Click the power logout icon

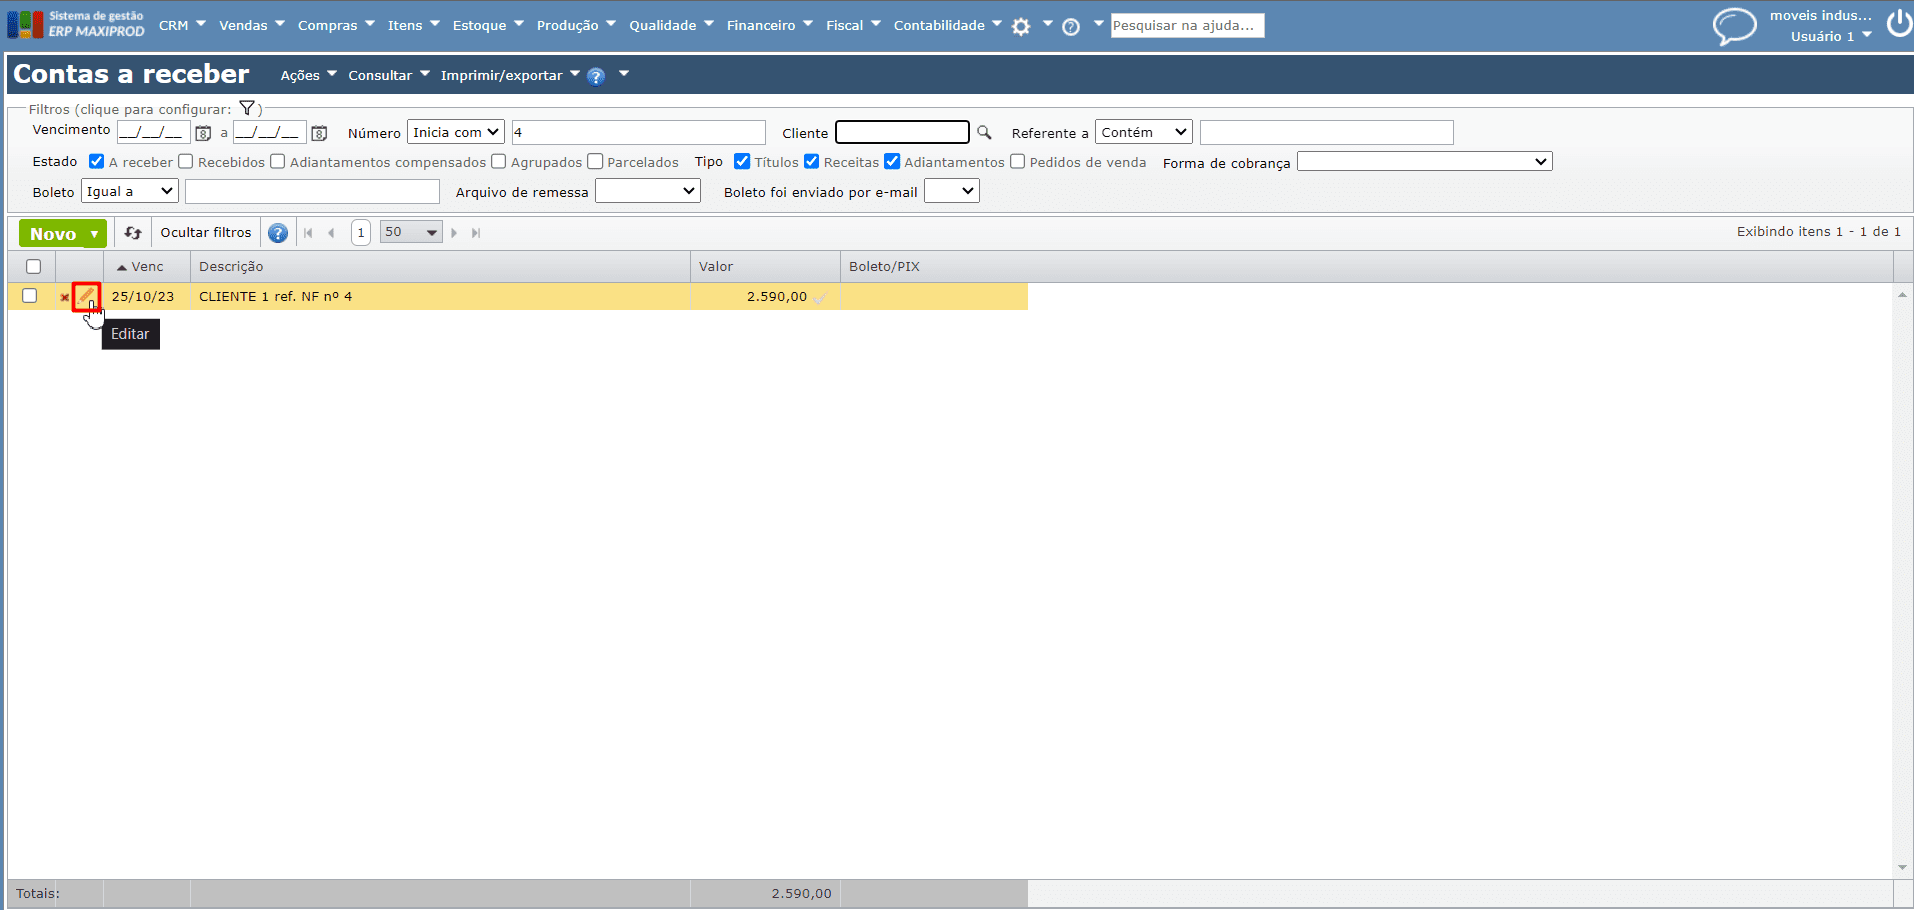(x=1899, y=23)
